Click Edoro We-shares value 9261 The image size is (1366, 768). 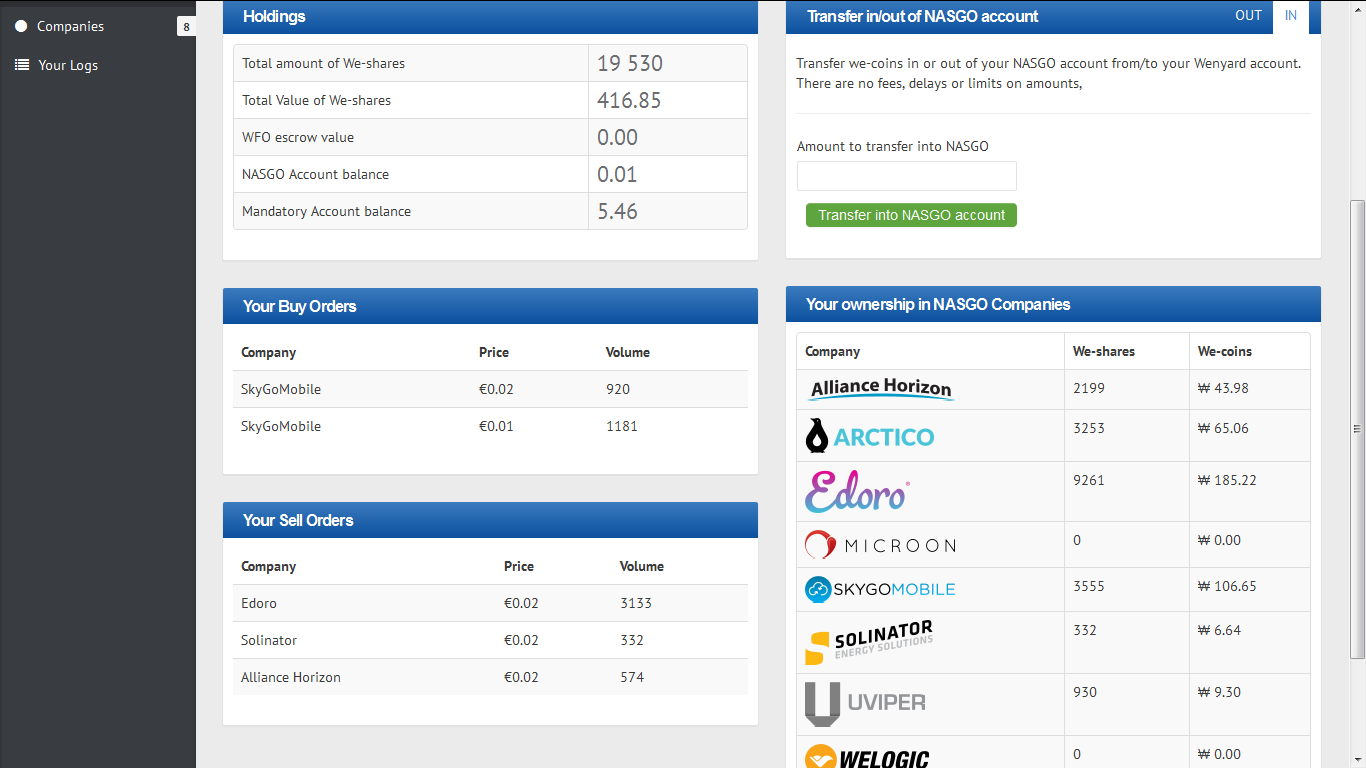point(1088,480)
